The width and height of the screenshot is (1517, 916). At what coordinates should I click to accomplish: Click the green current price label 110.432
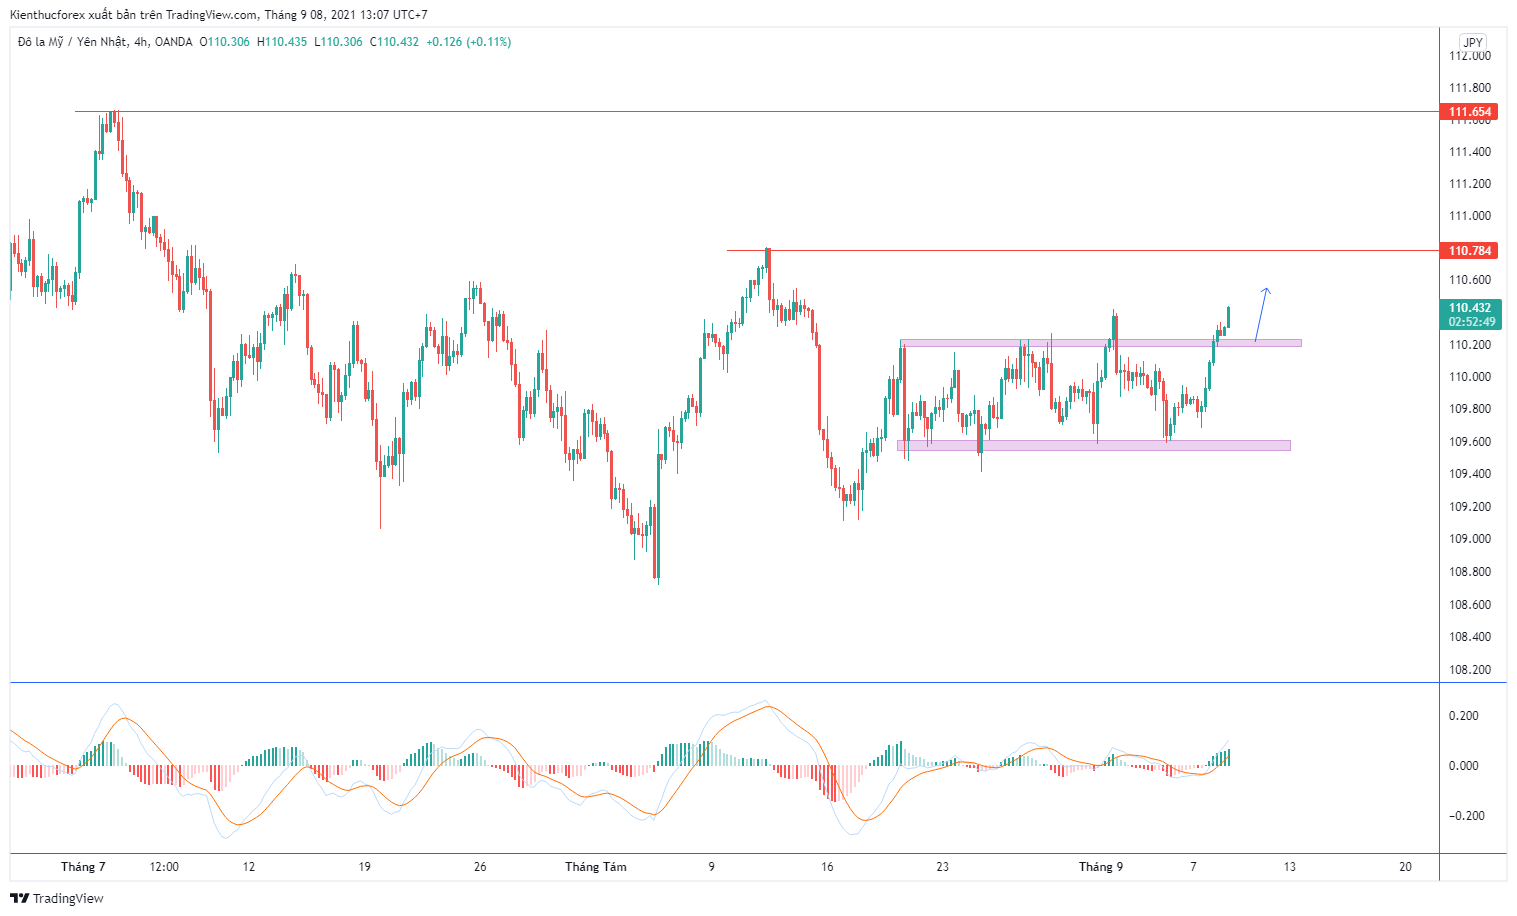(1469, 308)
